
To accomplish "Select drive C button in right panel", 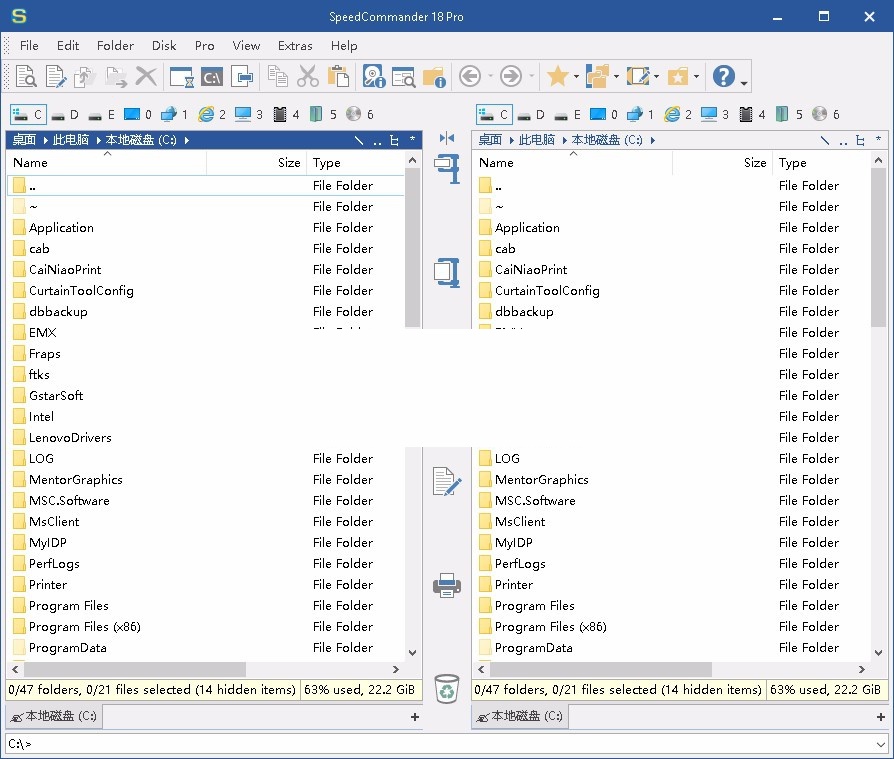I will (494, 114).
